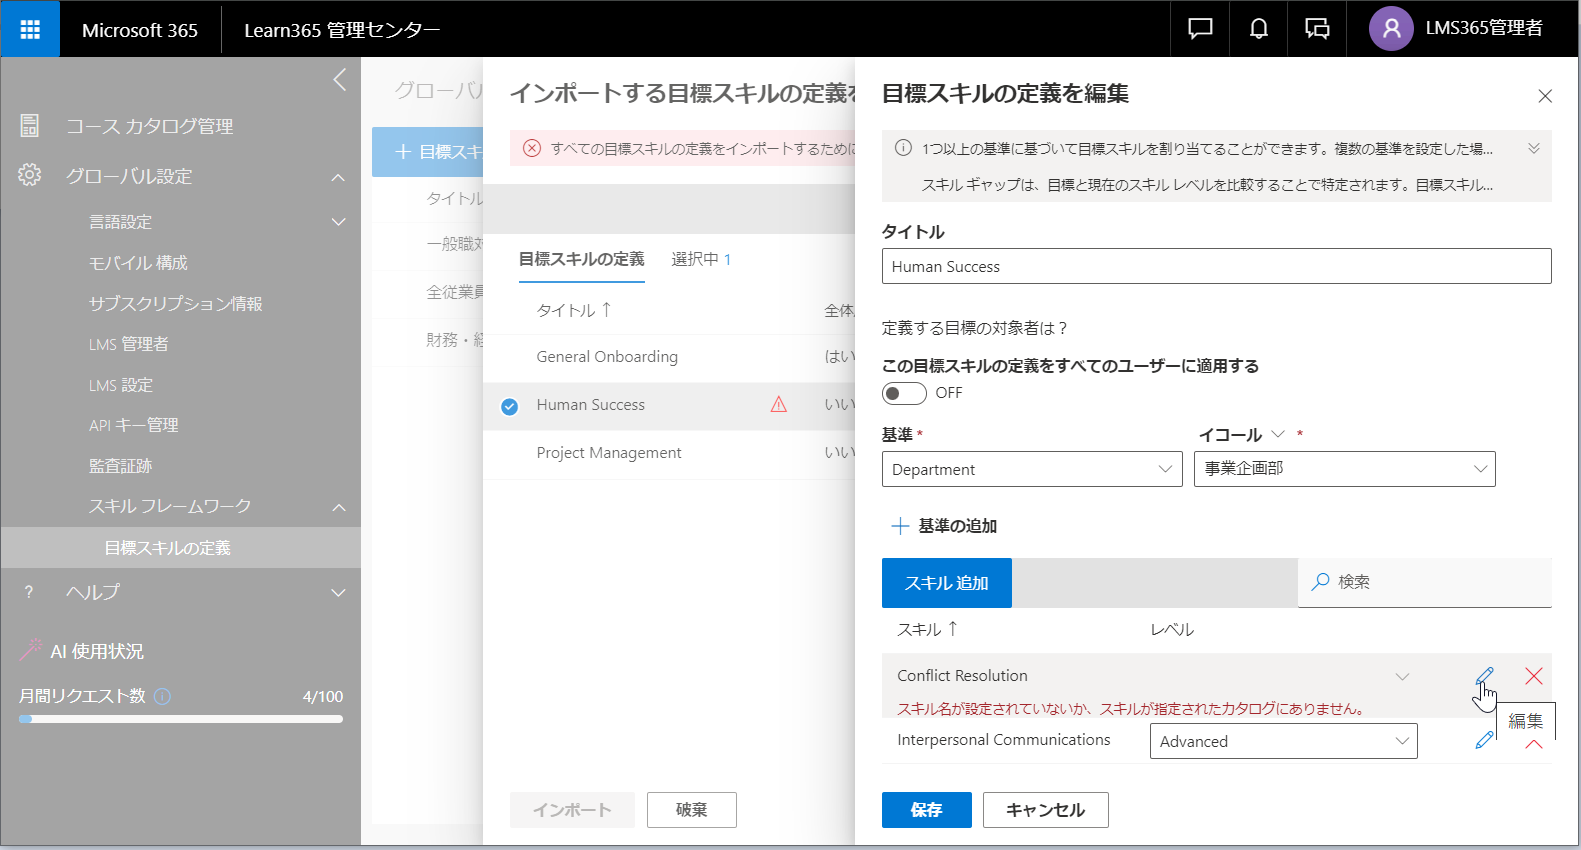Close the 目標スキルの定義を編集 panel

coord(1545,96)
